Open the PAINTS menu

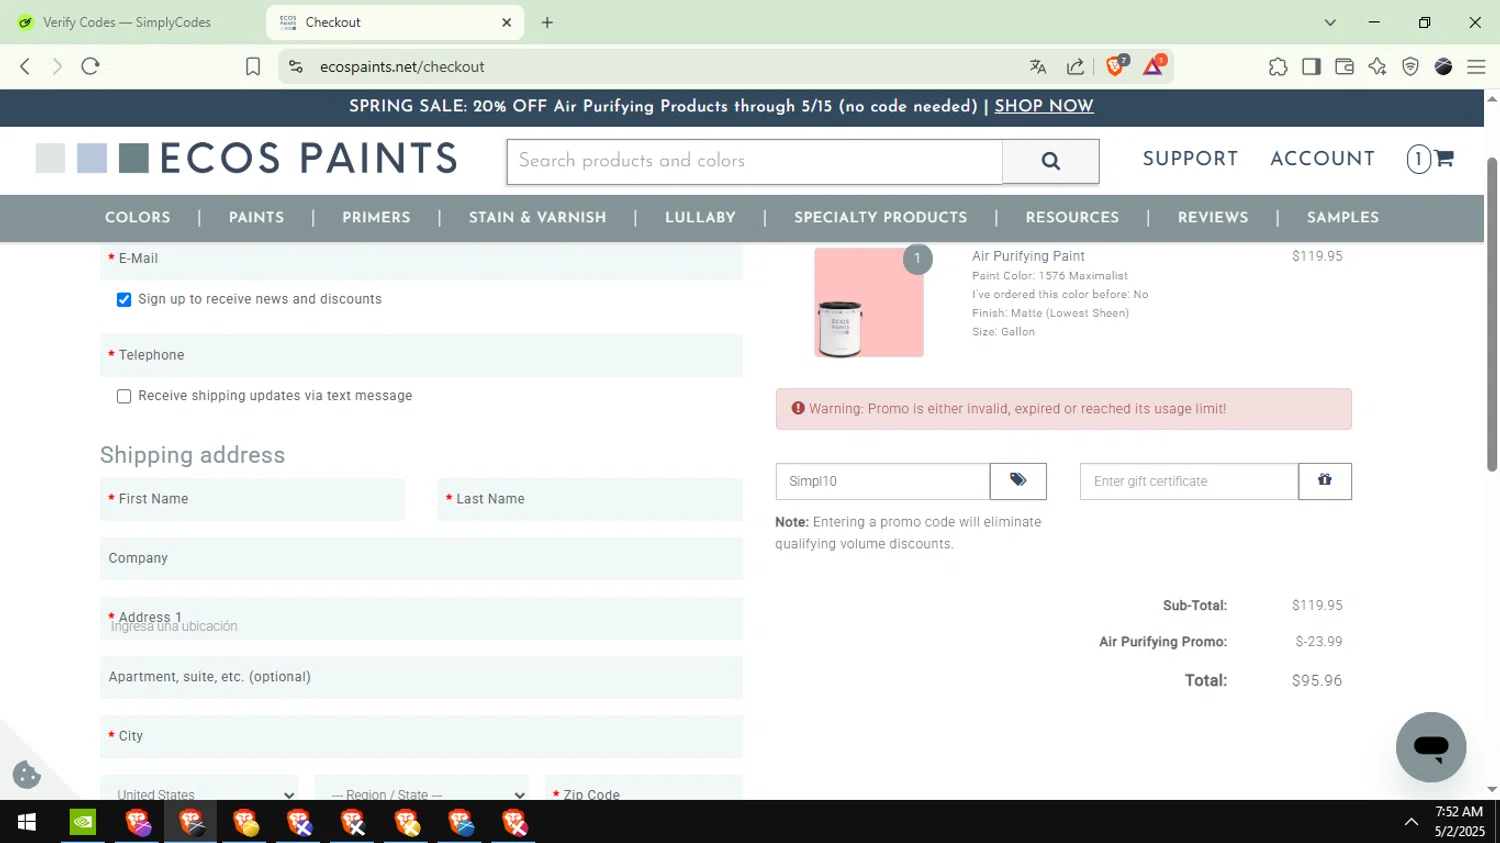pos(256,218)
